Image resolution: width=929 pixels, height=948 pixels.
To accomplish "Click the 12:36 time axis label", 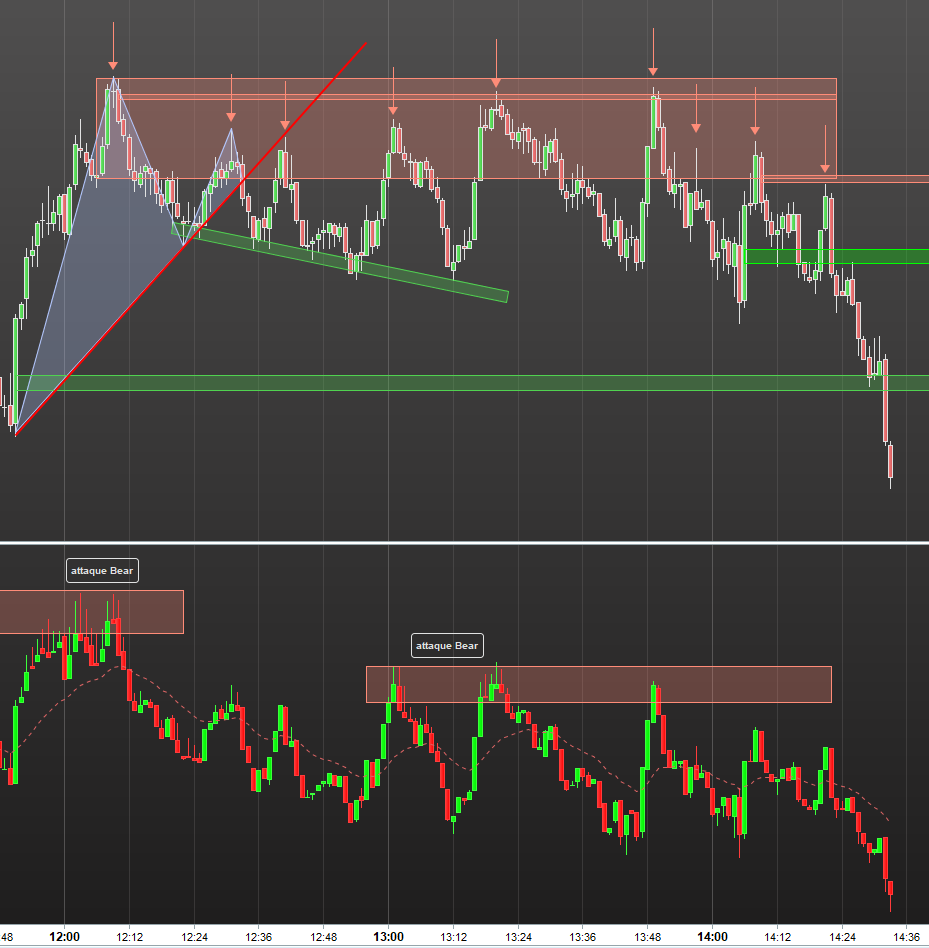I will coord(259,937).
